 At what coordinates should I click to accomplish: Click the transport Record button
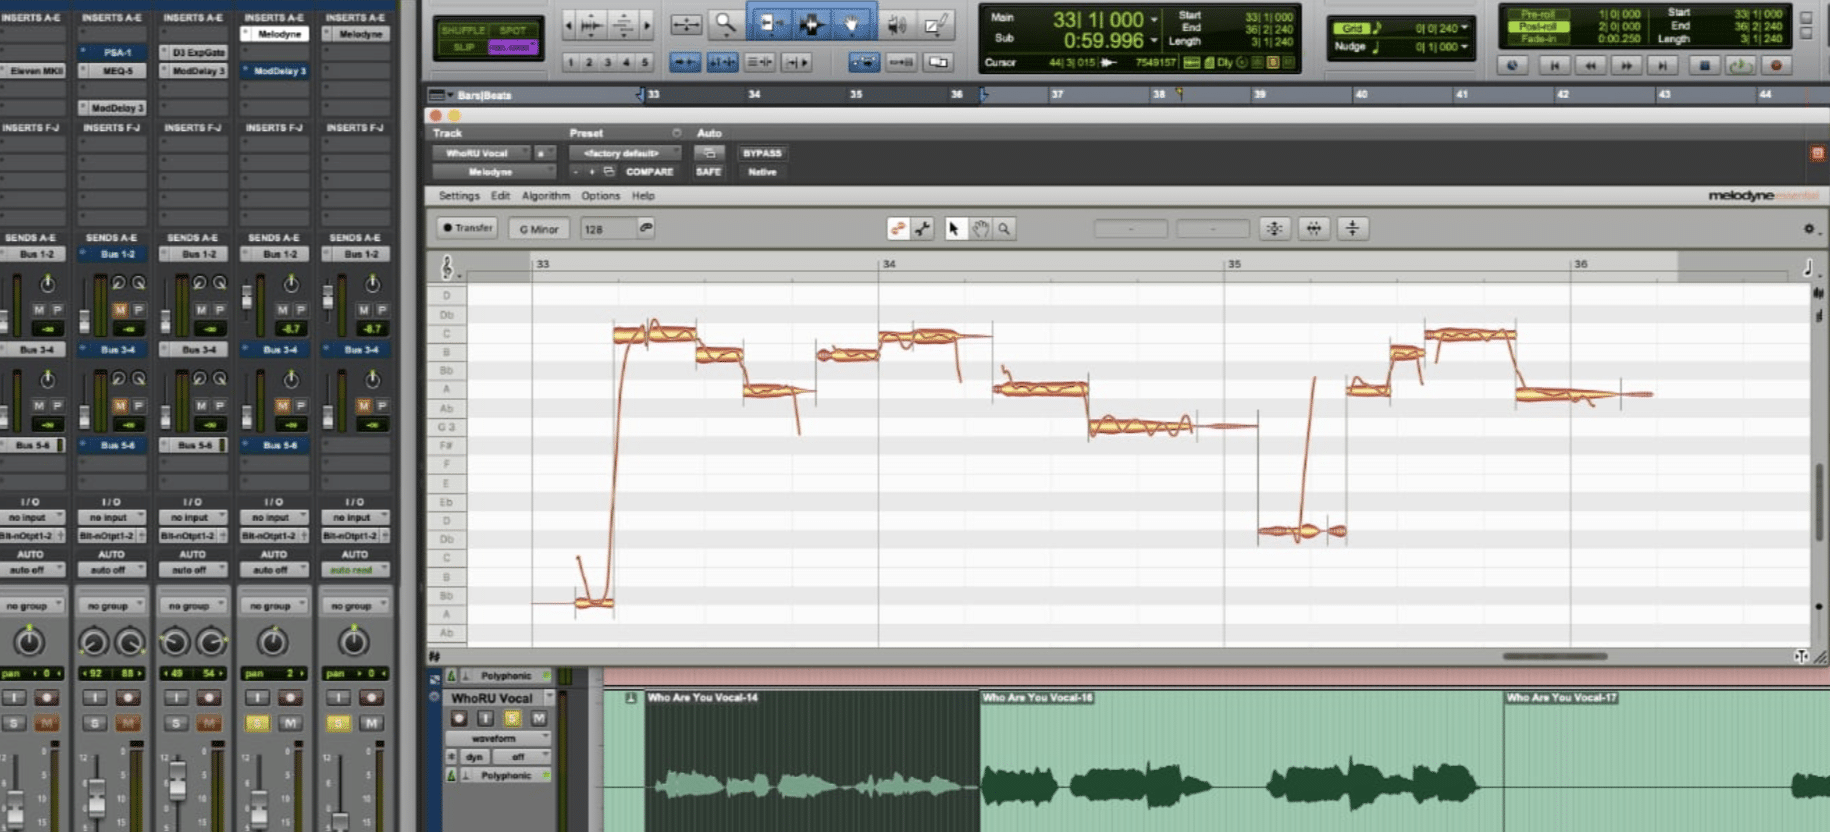pyautogui.click(x=1776, y=65)
